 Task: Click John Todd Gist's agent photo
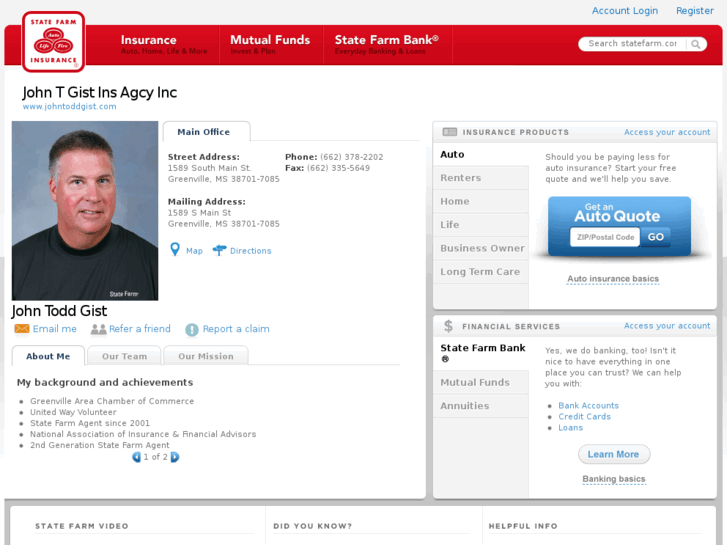coord(85,211)
